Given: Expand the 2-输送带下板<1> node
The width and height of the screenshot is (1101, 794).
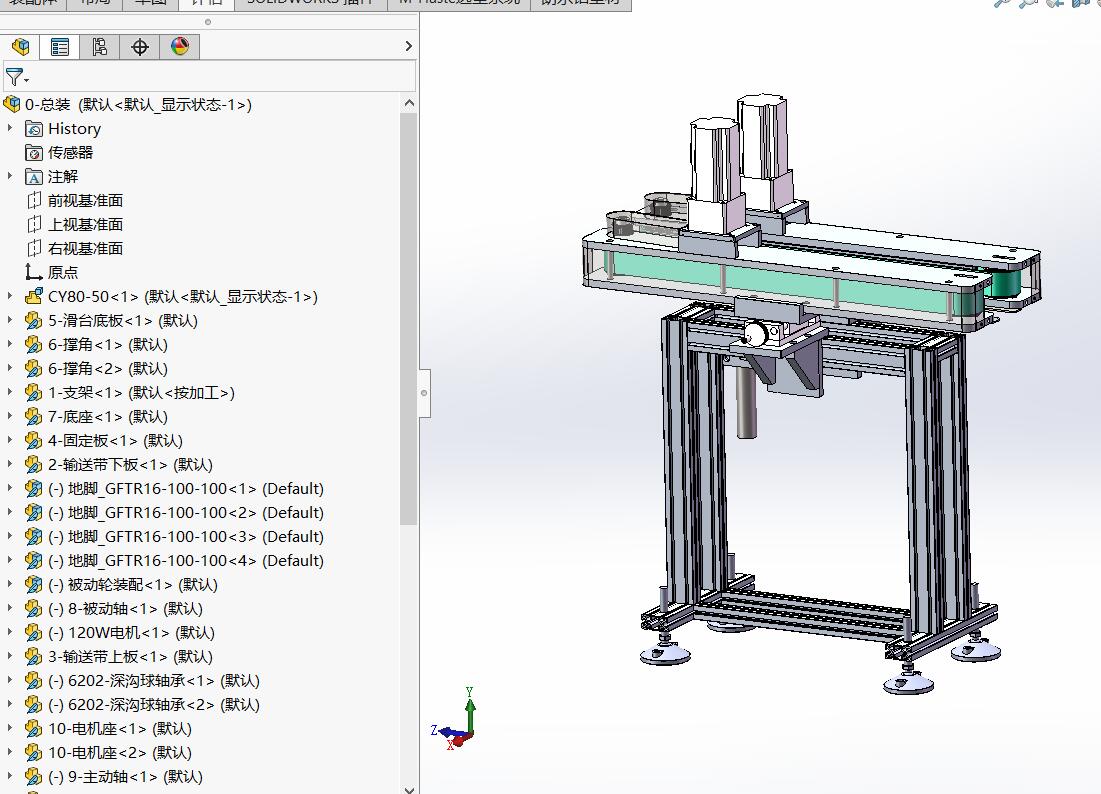Looking at the screenshot, I should click(10, 464).
